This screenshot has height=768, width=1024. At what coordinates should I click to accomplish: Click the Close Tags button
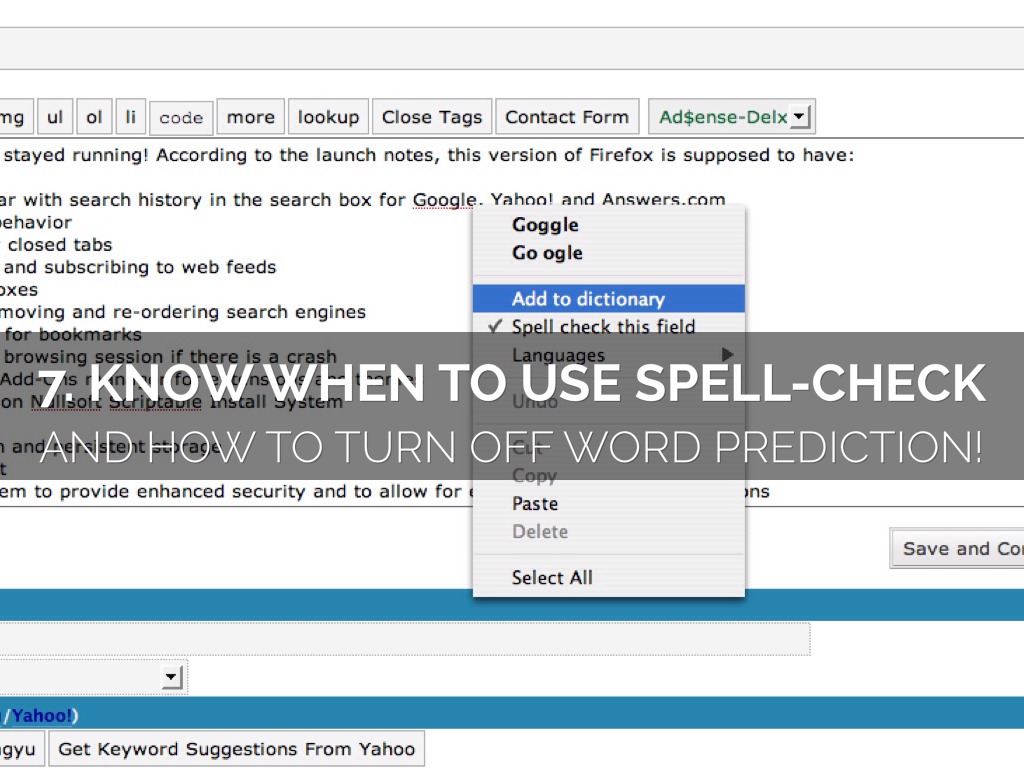click(x=432, y=117)
